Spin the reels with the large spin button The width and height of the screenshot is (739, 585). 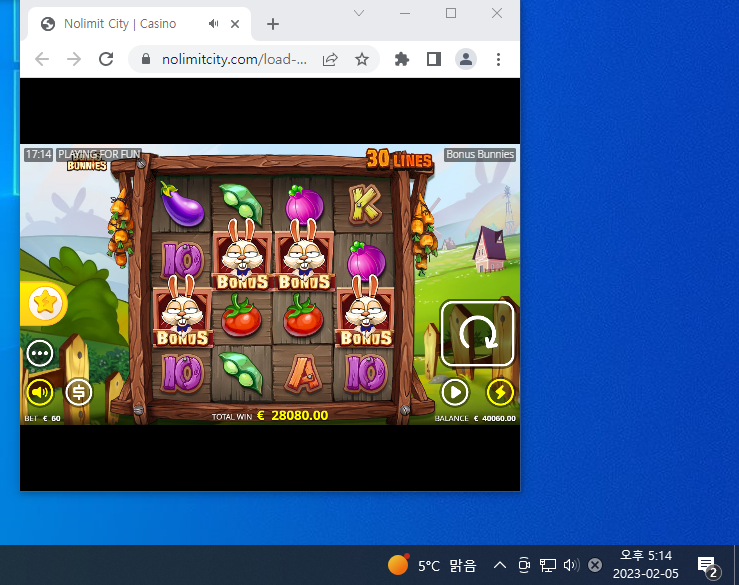(477, 333)
